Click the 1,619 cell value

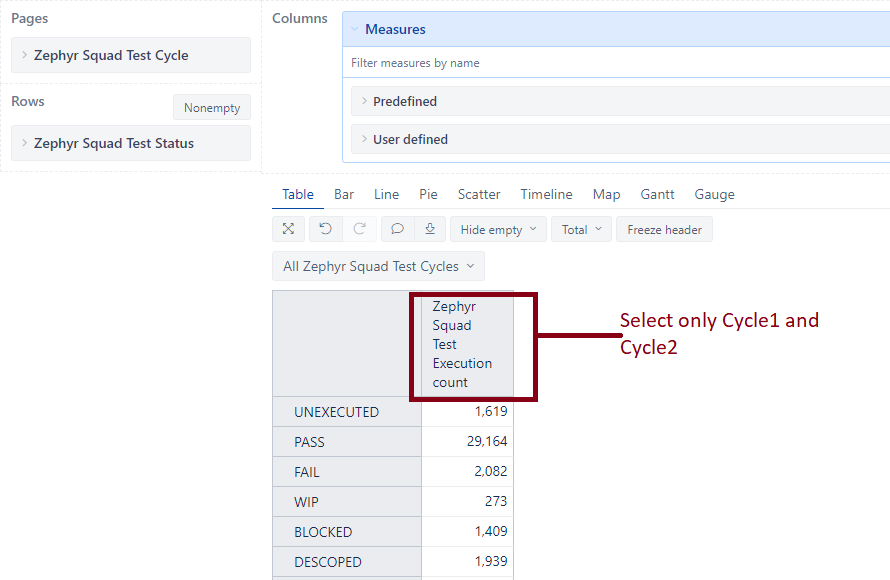point(491,411)
